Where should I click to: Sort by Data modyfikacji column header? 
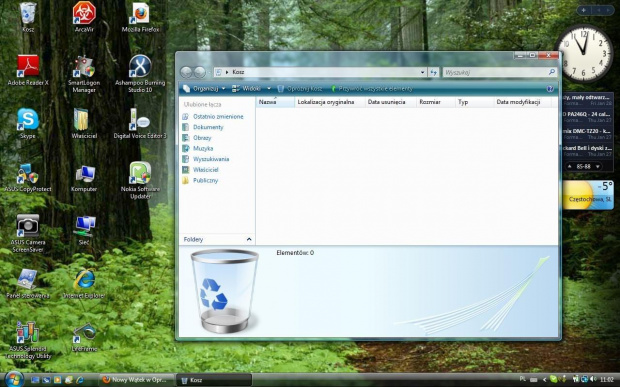[522, 102]
